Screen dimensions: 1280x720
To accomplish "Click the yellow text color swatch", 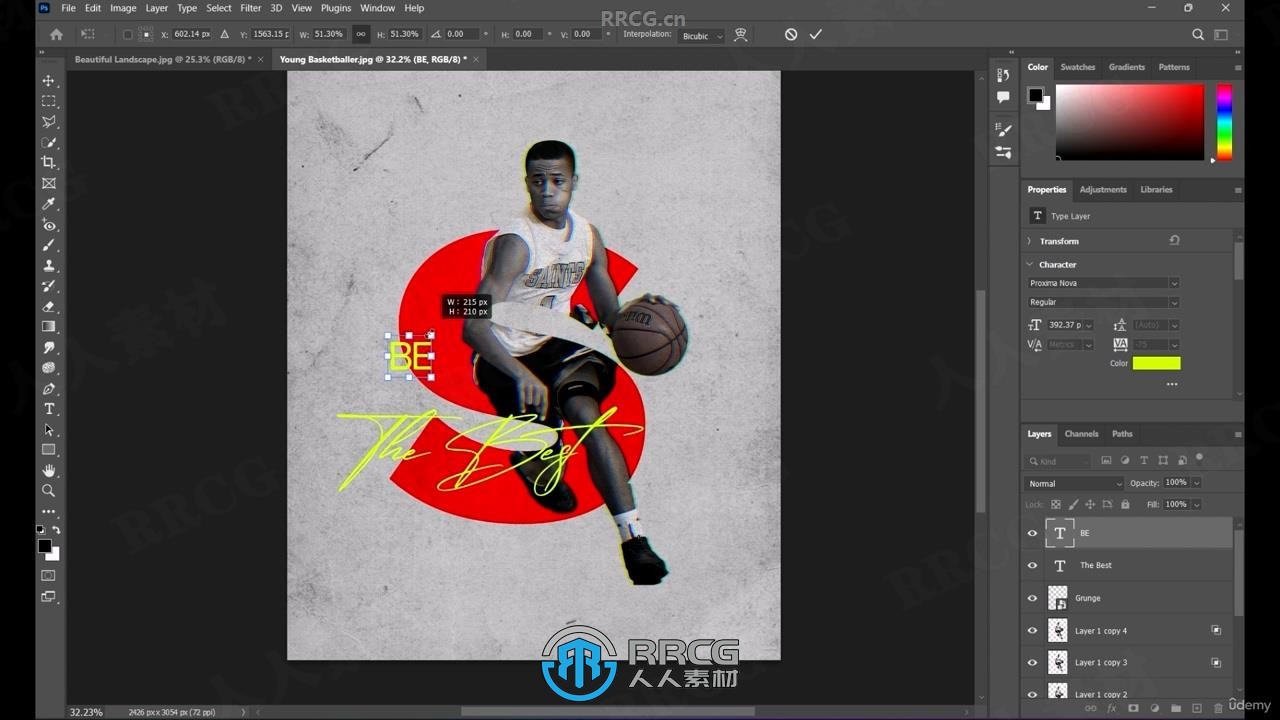I will (1156, 363).
